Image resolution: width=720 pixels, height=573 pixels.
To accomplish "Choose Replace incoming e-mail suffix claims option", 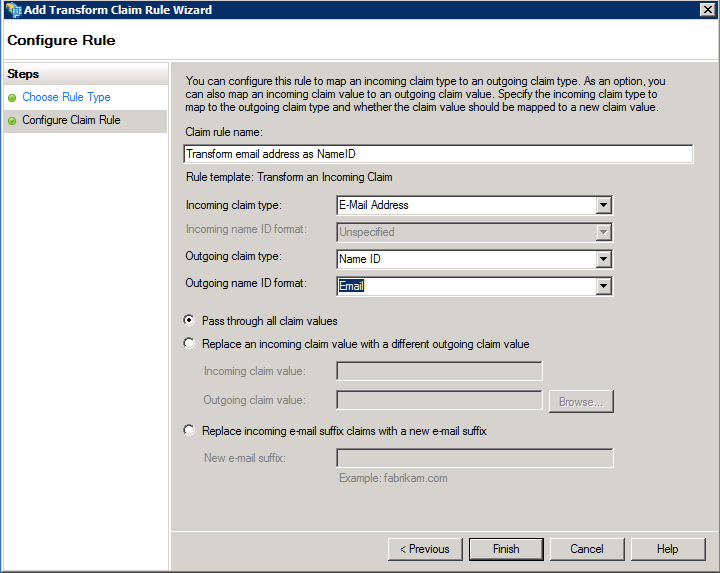I will [x=190, y=431].
